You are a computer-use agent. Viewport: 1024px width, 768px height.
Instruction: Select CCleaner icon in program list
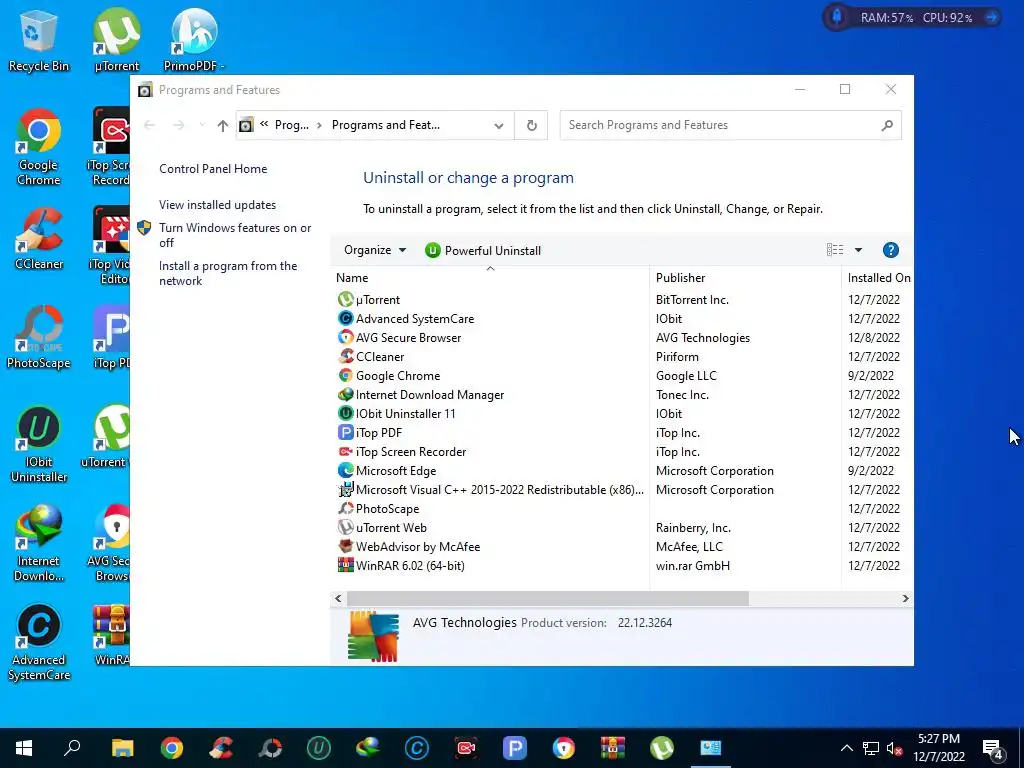click(345, 357)
